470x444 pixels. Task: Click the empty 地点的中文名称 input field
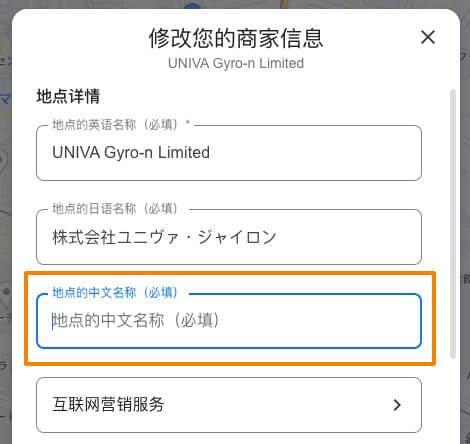point(229,321)
